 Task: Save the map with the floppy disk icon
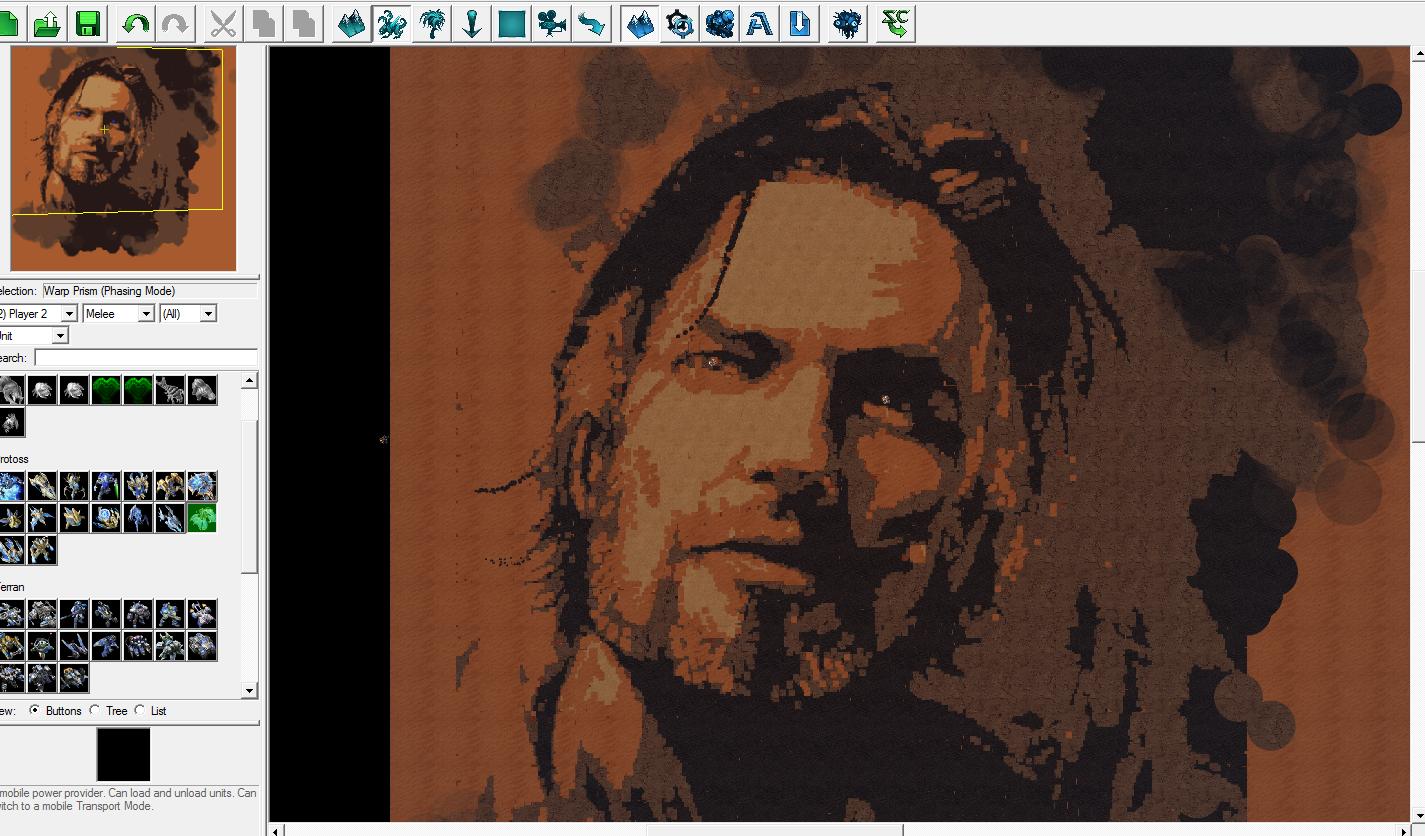point(87,23)
